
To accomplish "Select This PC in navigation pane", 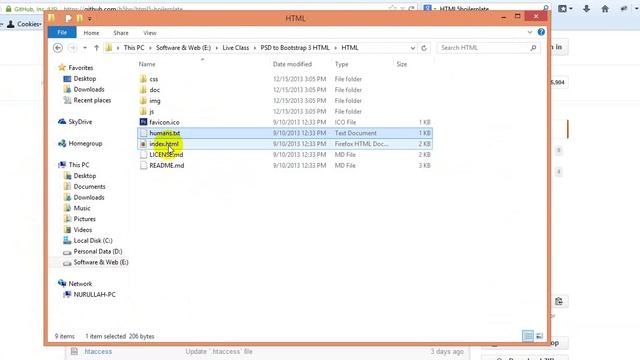I will [x=79, y=165].
